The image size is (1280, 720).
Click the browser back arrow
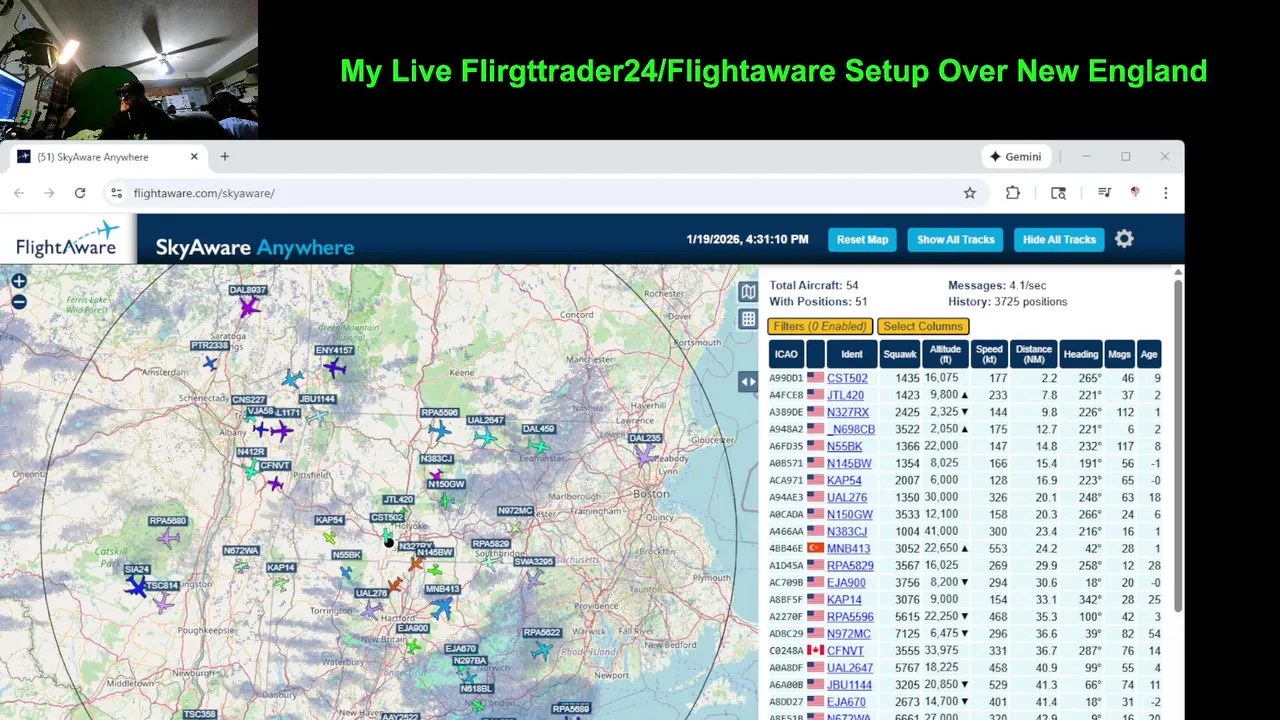click(x=20, y=193)
